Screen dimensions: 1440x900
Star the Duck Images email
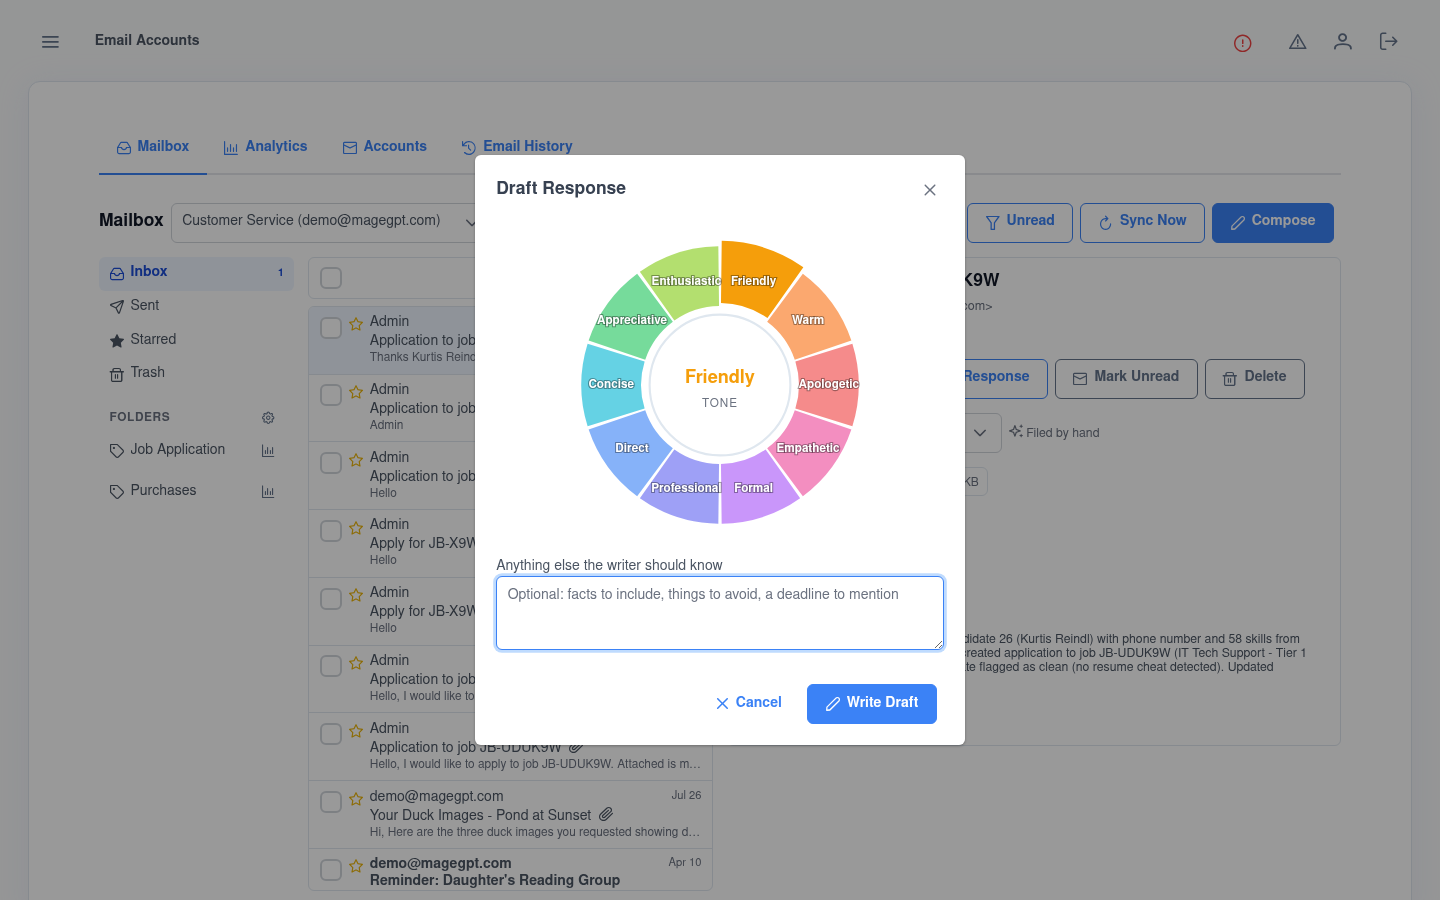pos(356,799)
